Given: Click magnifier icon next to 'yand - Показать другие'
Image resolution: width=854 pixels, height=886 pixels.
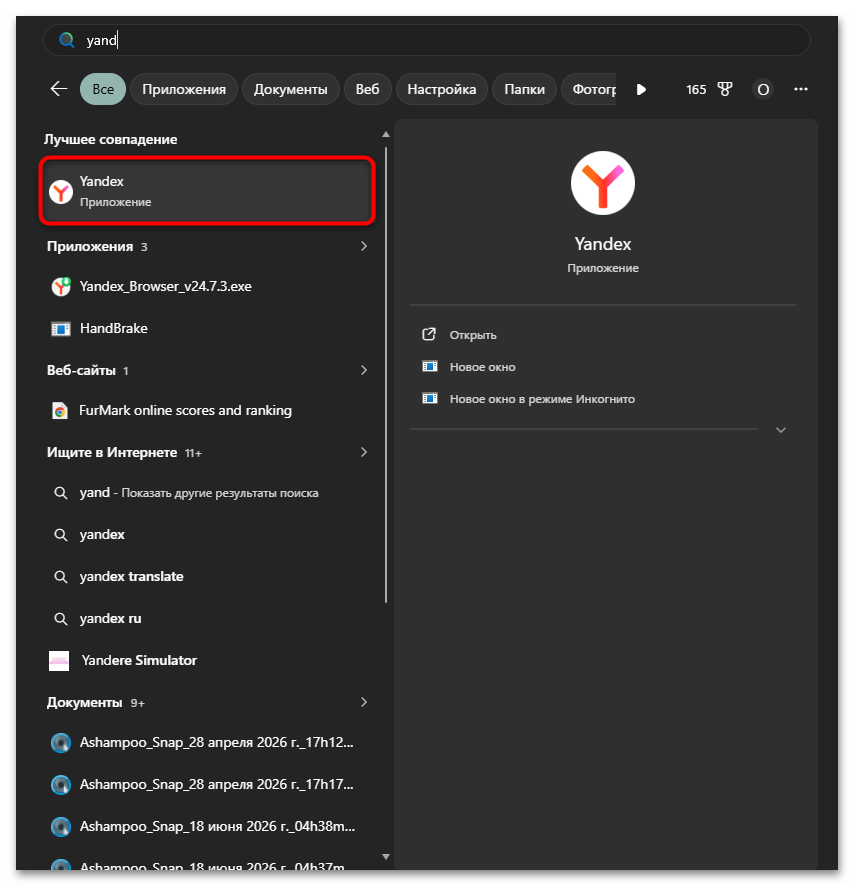Looking at the screenshot, I should [60, 493].
